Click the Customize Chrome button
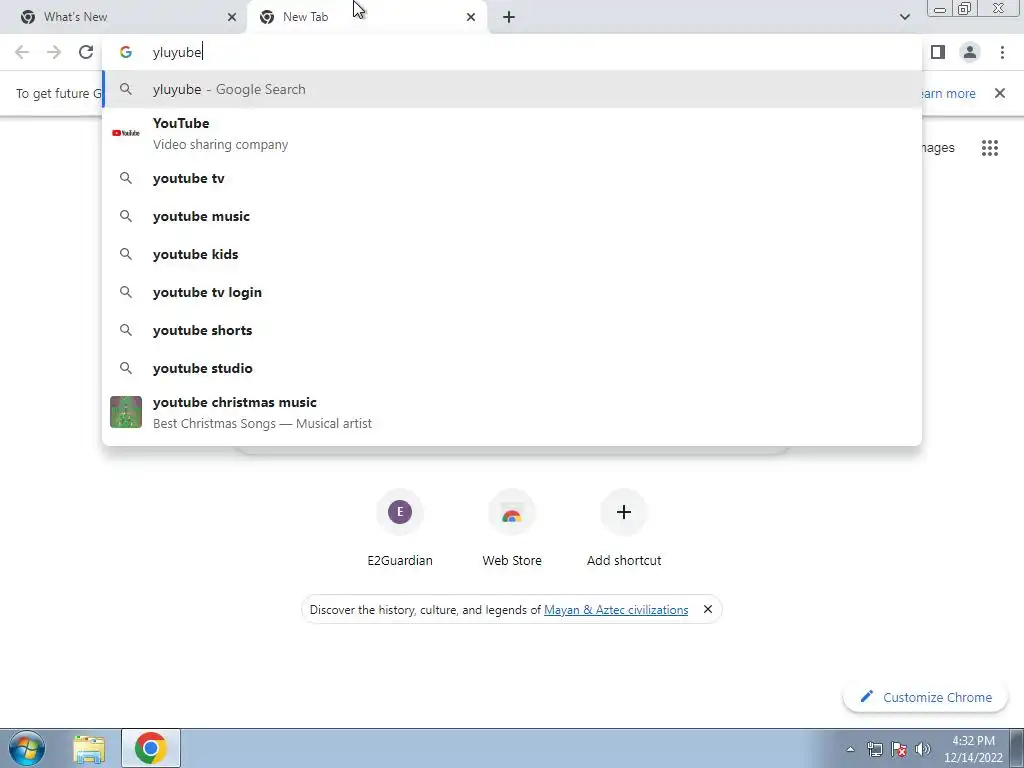 [x=925, y=697]
